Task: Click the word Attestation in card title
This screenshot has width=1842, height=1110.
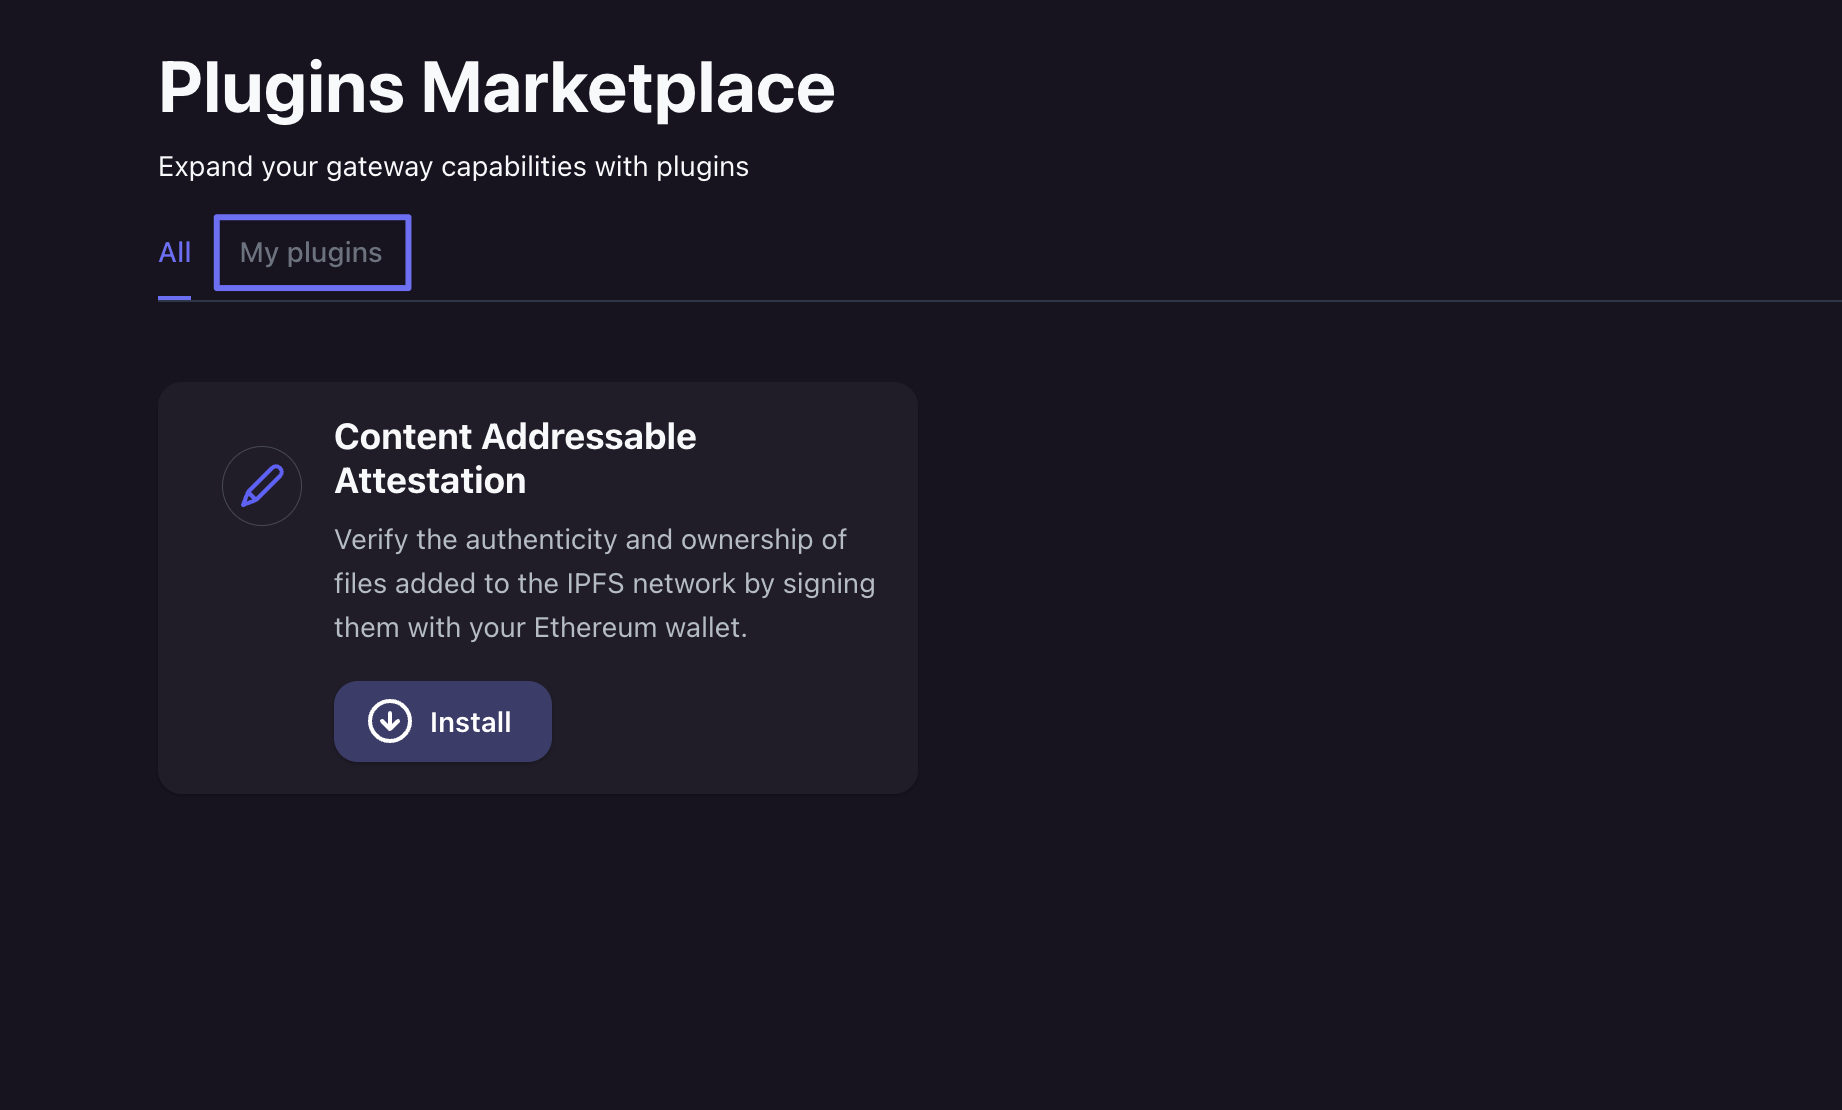Action: pyautogui.click(x=430, y=481)
